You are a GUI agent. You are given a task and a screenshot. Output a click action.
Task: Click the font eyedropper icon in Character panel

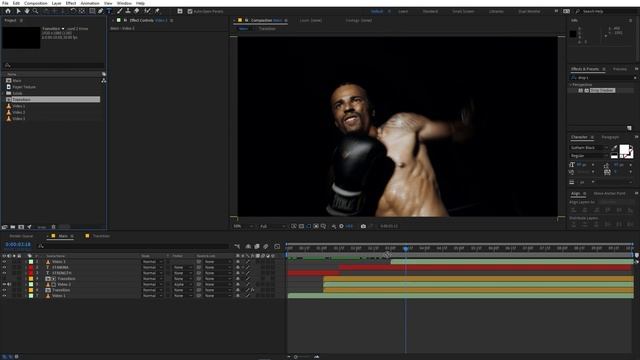click(x=614, y=148)
